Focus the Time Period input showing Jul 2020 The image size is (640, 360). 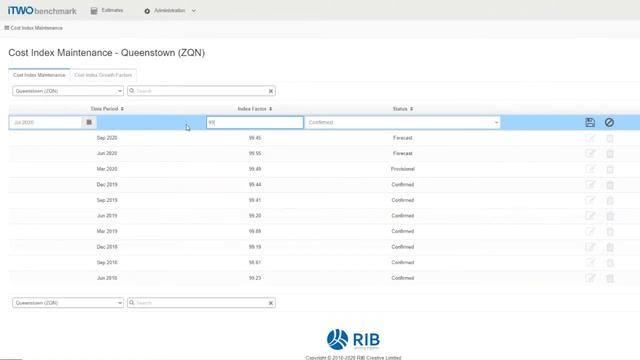coord(46,122)
